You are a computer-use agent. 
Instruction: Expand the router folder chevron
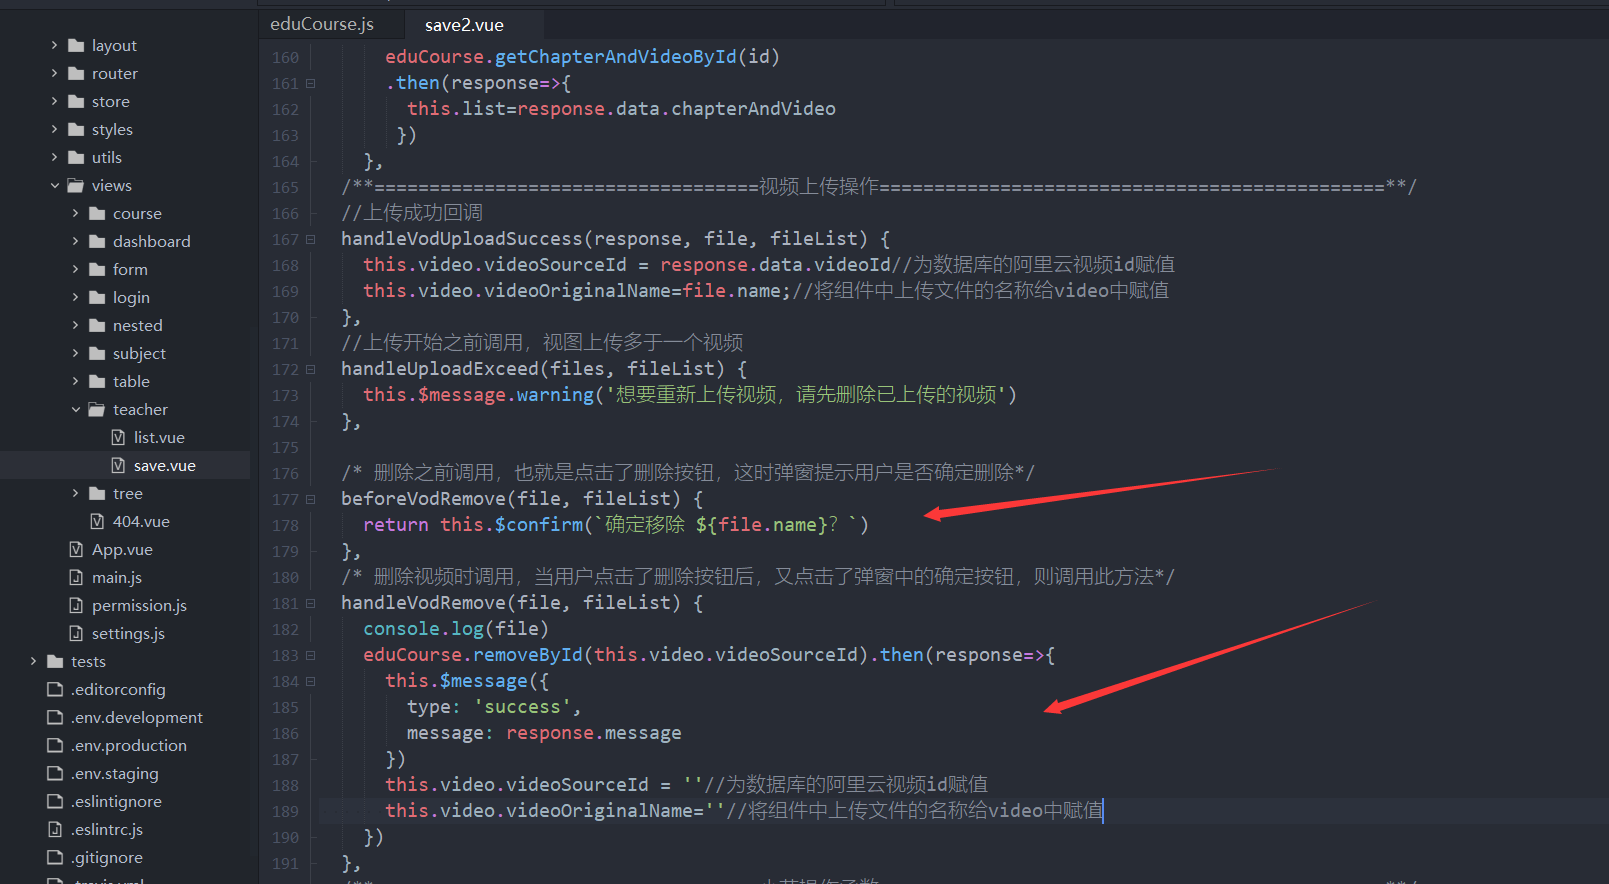click(x=54, y=73)
